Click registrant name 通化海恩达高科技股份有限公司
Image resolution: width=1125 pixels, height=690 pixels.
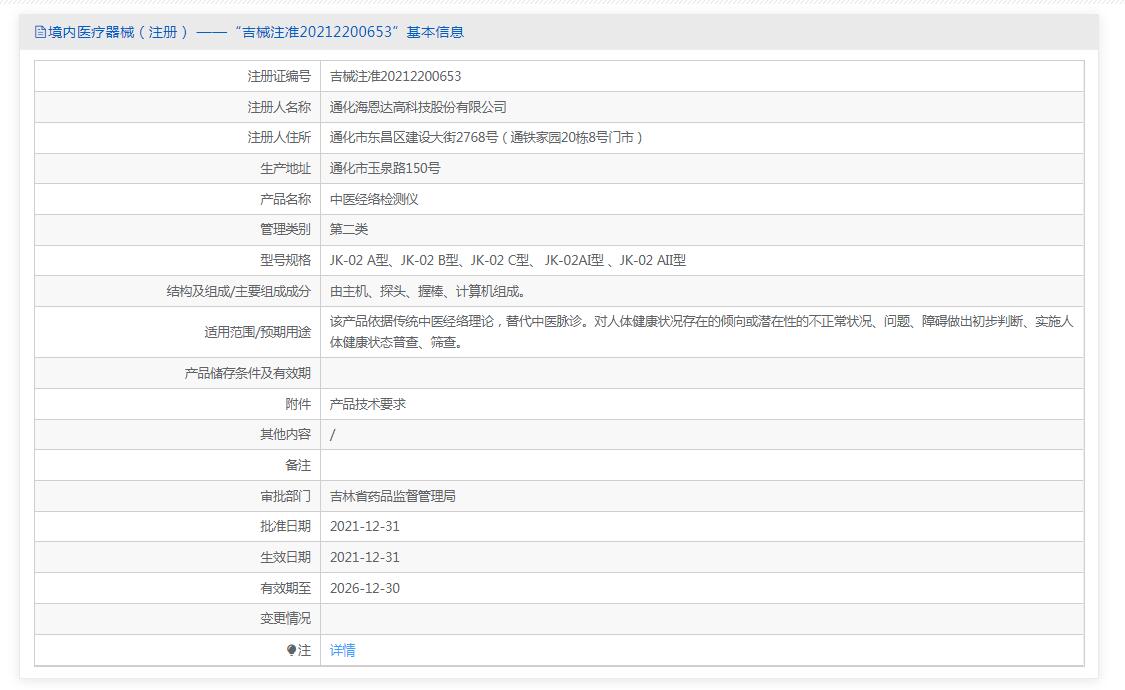(418, 107)
